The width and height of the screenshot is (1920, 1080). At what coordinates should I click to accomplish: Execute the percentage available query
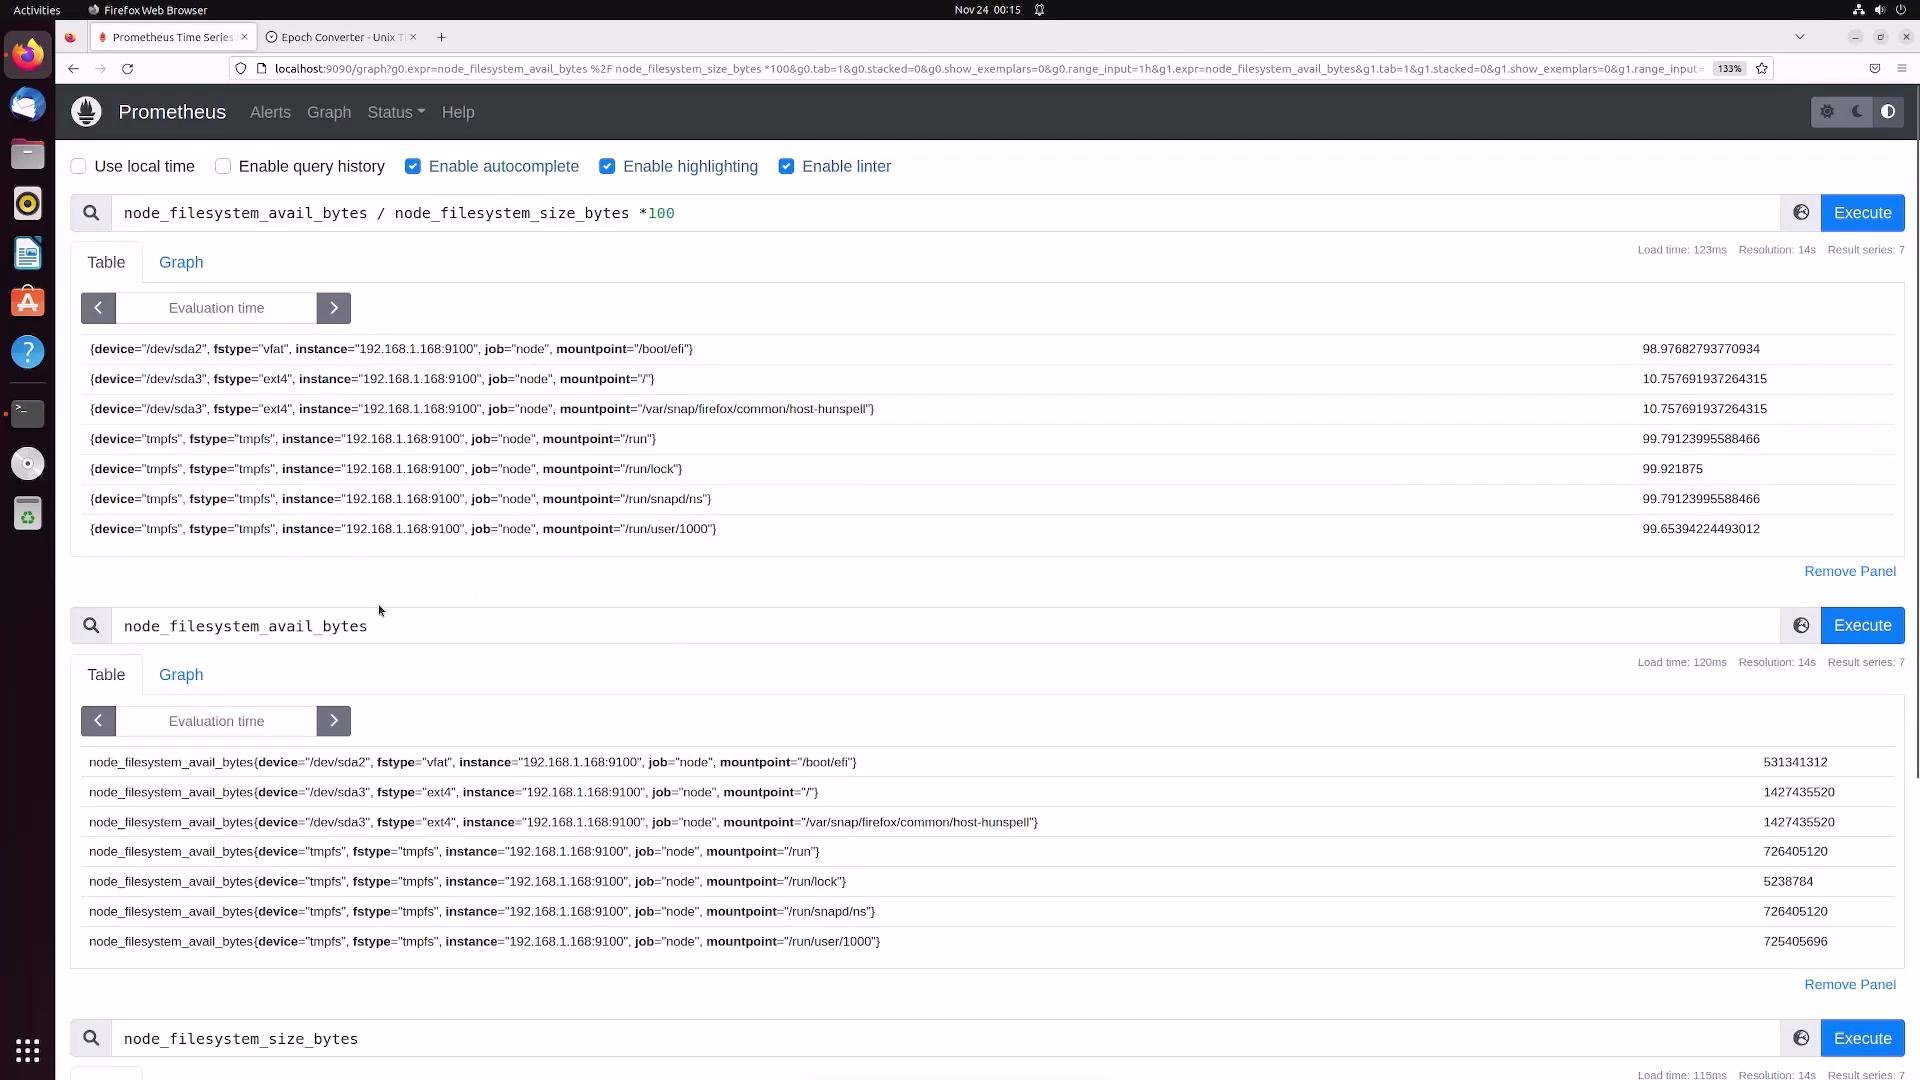coord(1862,213)
